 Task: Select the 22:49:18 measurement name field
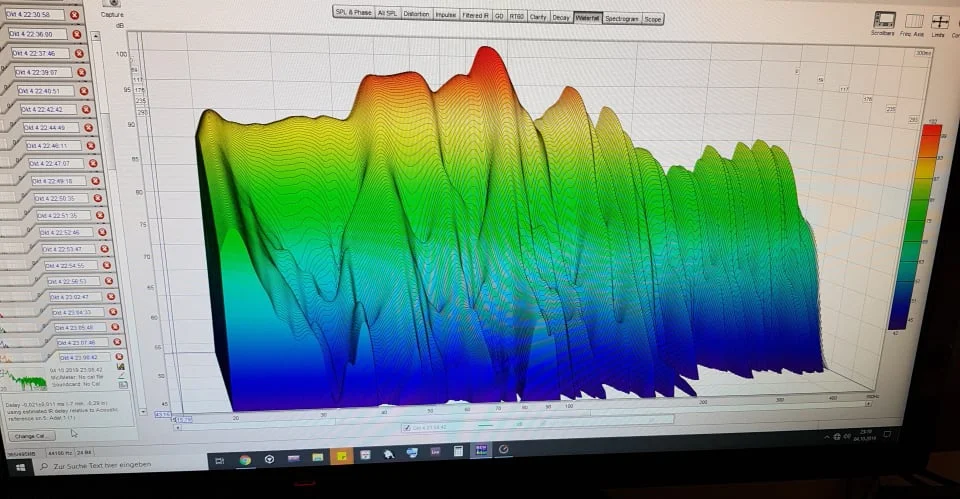pyautogui.click(x=61, y=181)
